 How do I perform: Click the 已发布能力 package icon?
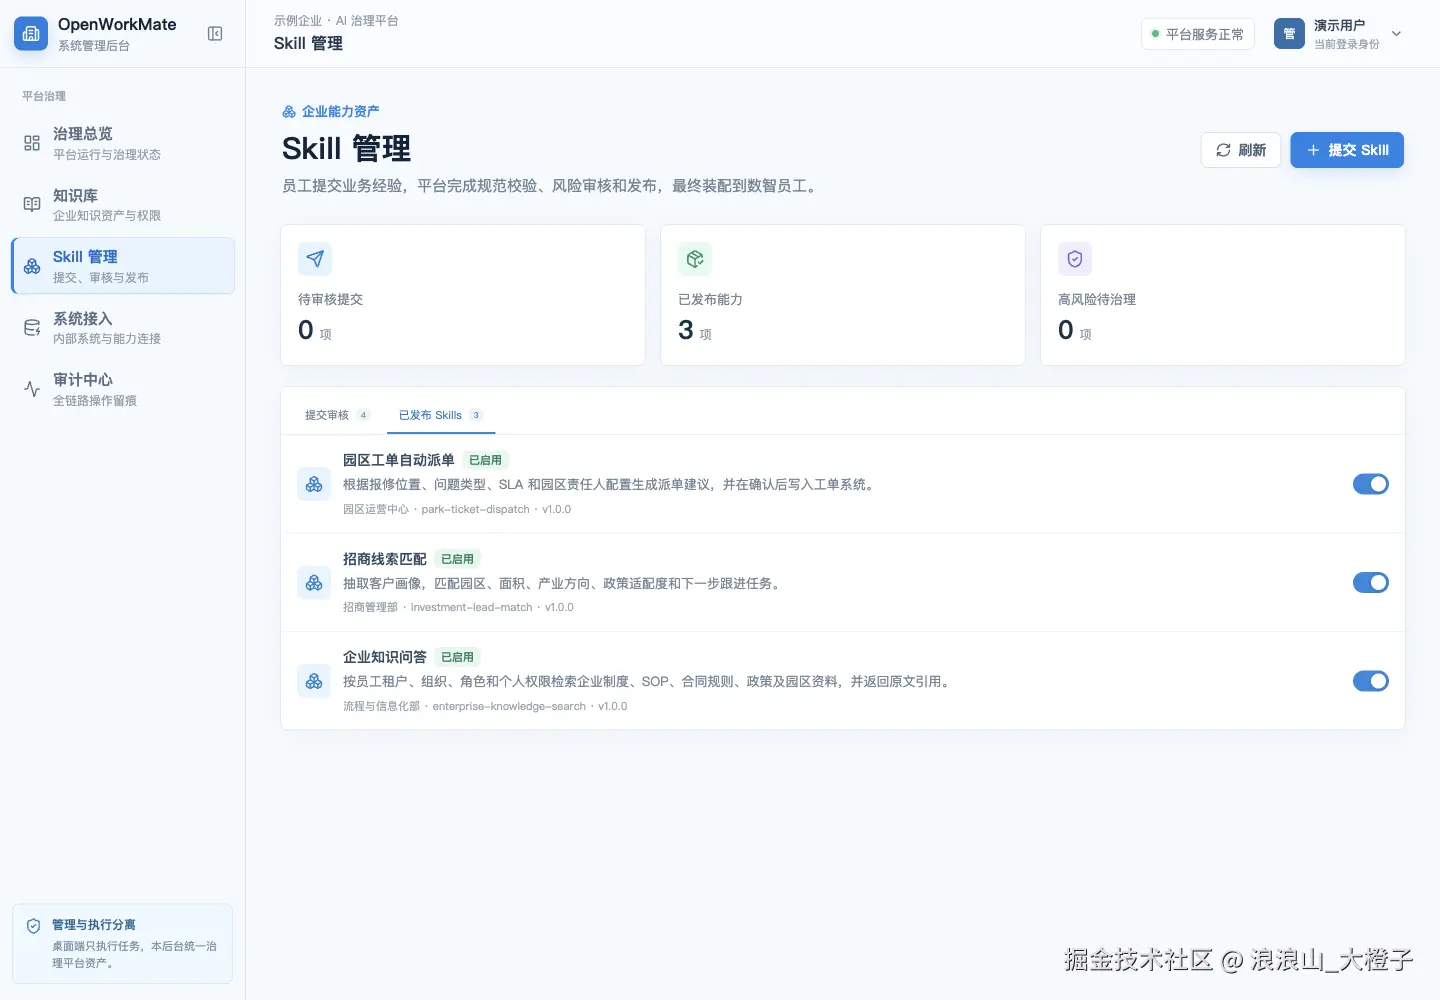695,259
